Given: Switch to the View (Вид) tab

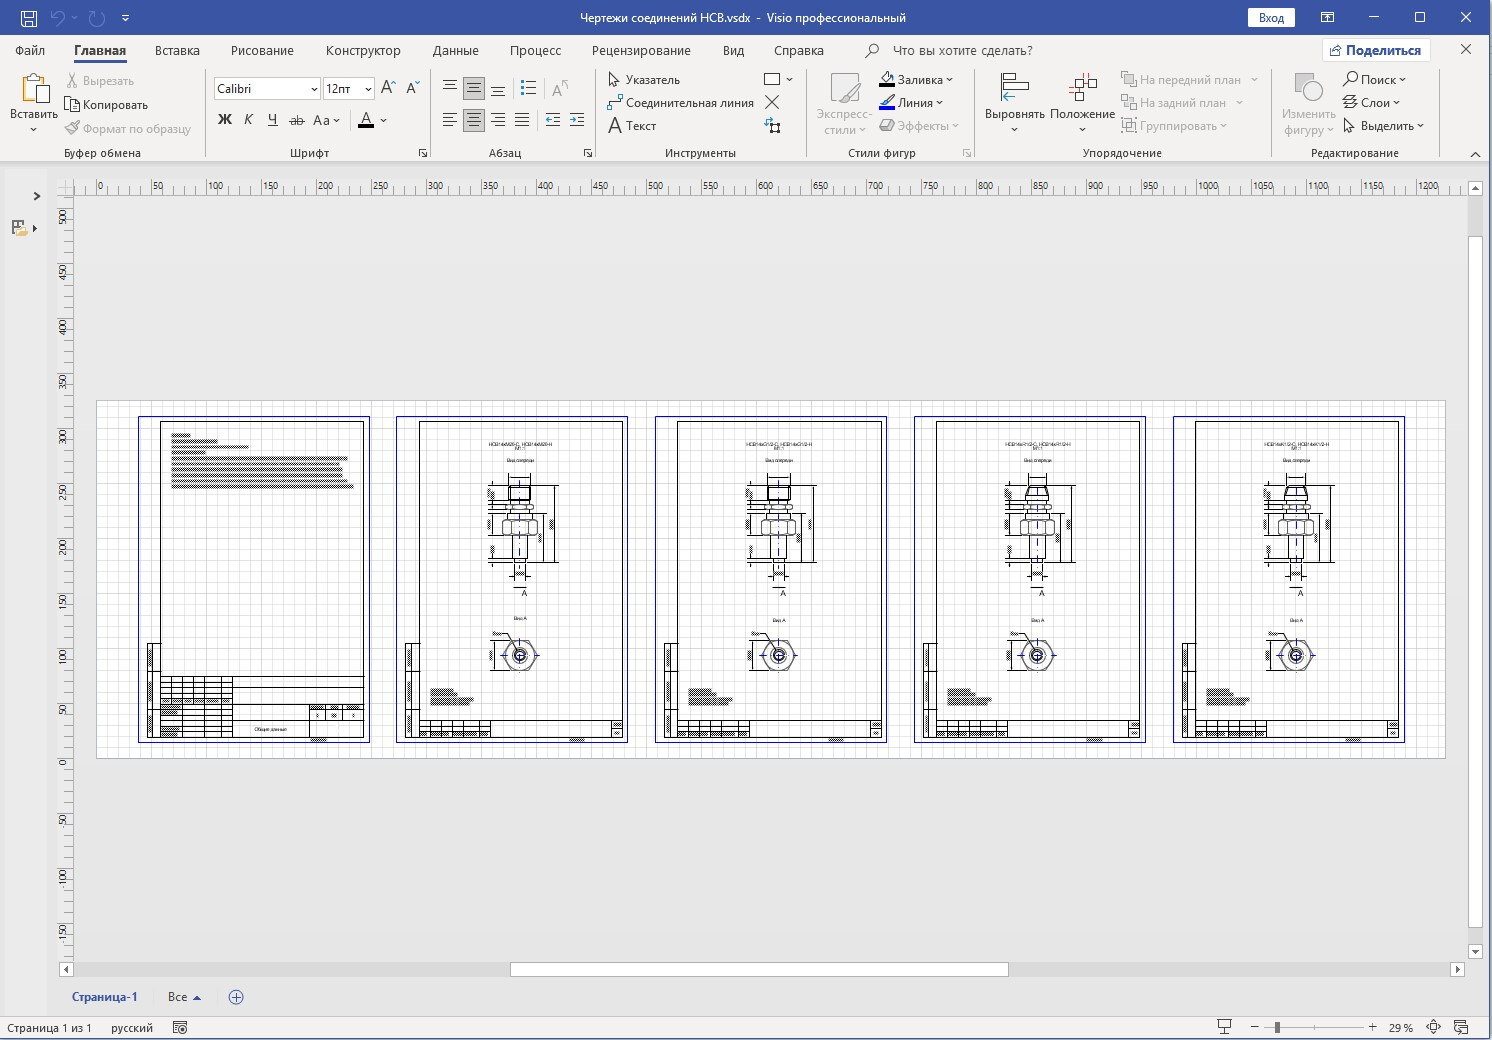Looking at the screenshot, I should coord(733,50).
